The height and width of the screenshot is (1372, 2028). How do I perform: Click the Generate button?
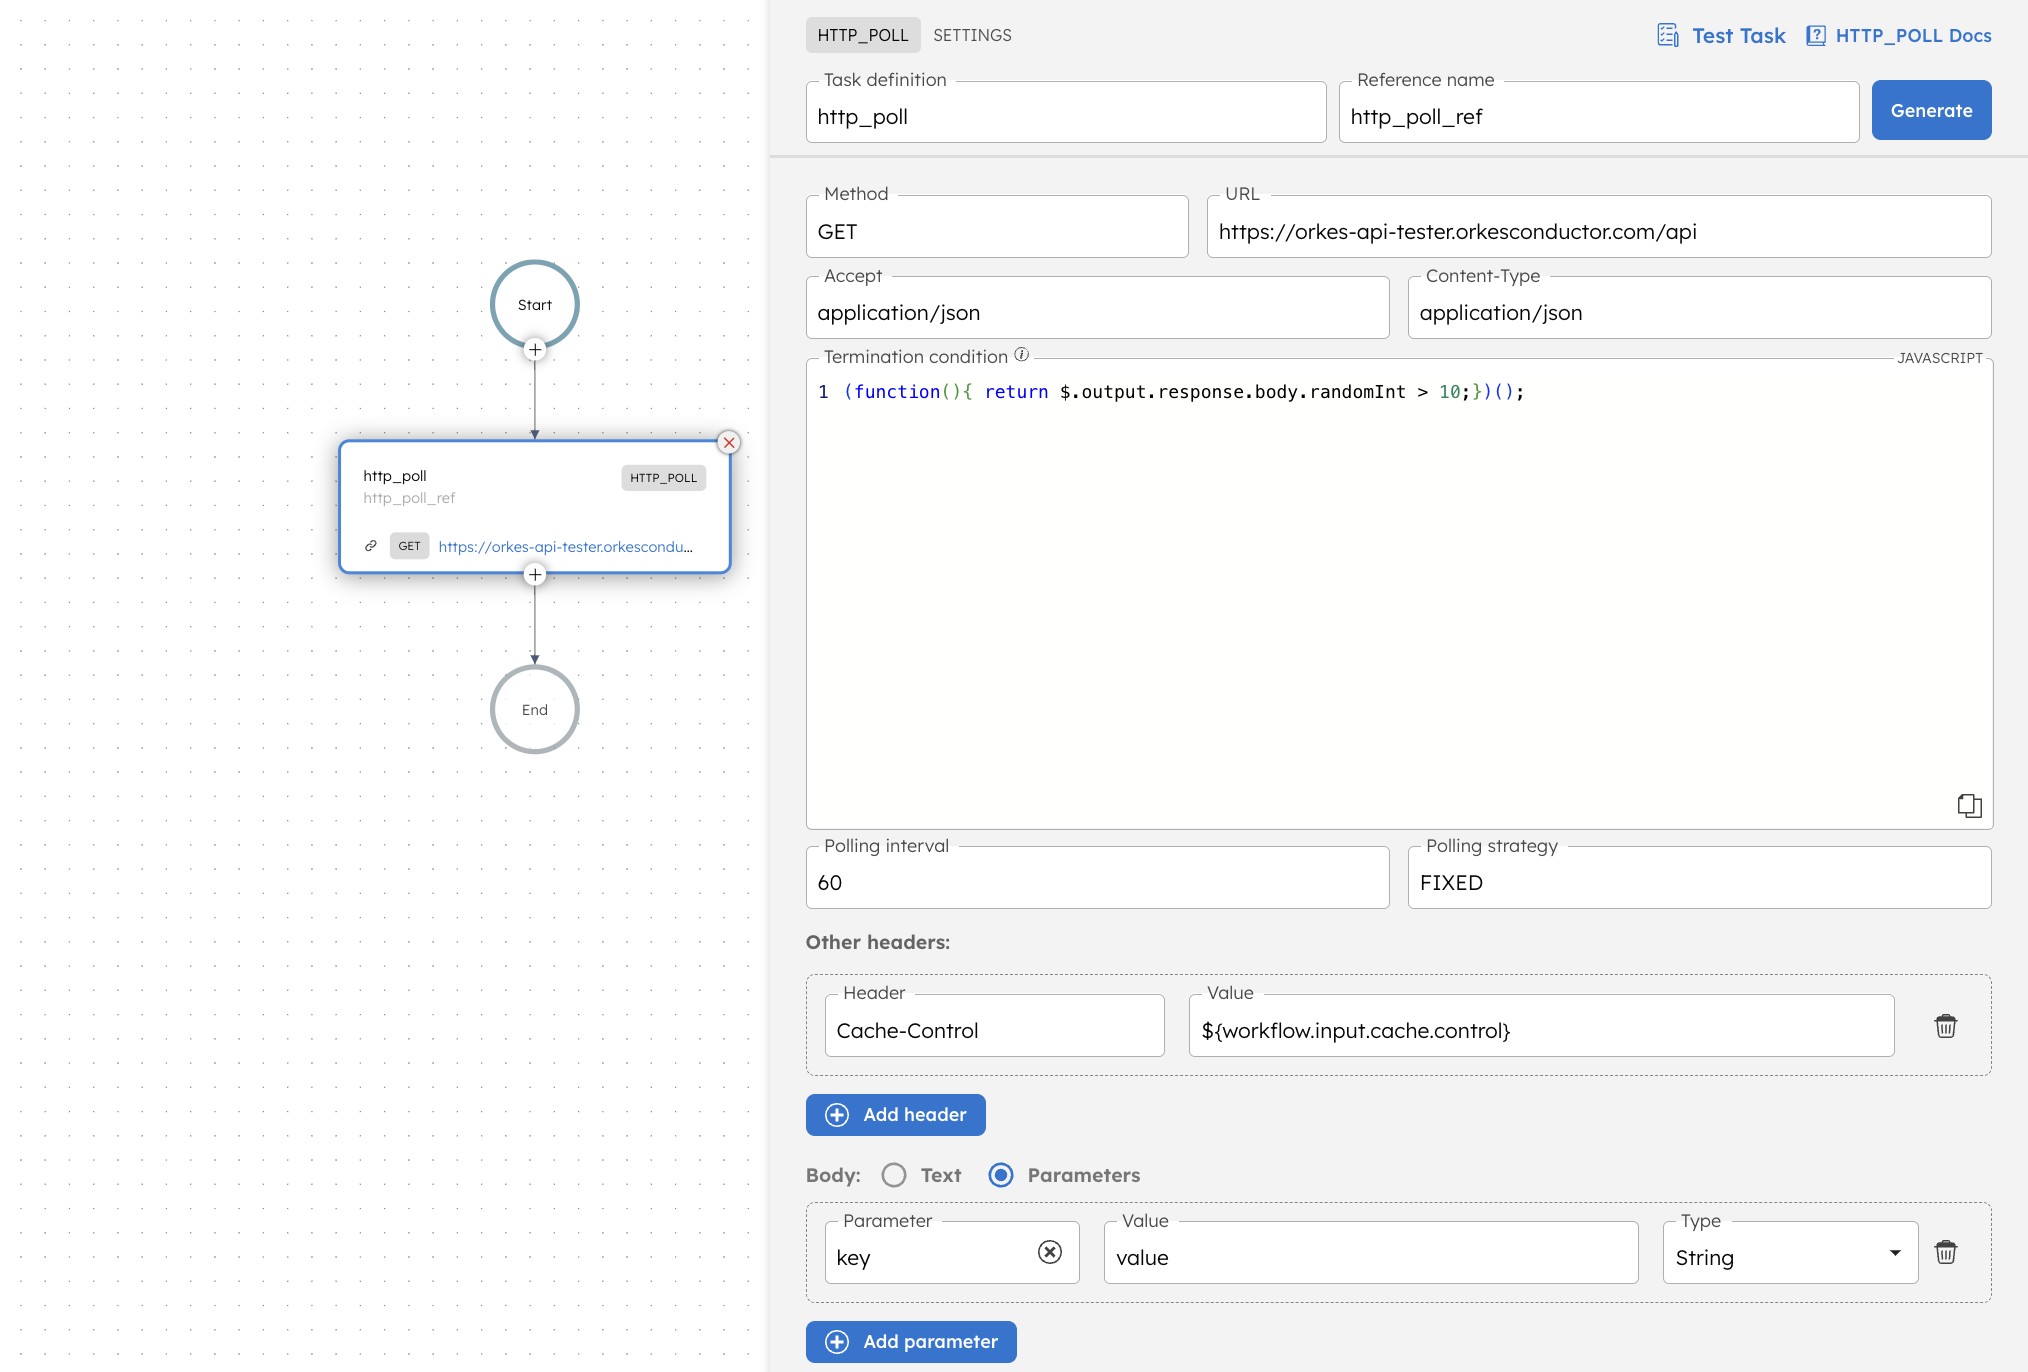coord(1931,110)
